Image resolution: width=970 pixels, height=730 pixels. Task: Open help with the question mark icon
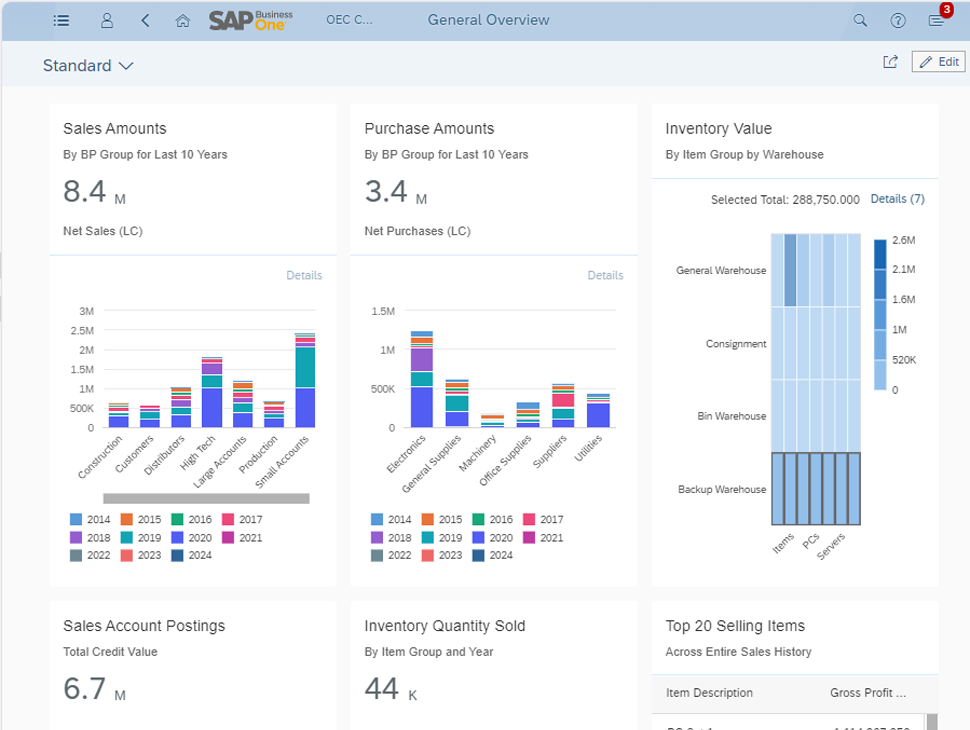[897, 20]
